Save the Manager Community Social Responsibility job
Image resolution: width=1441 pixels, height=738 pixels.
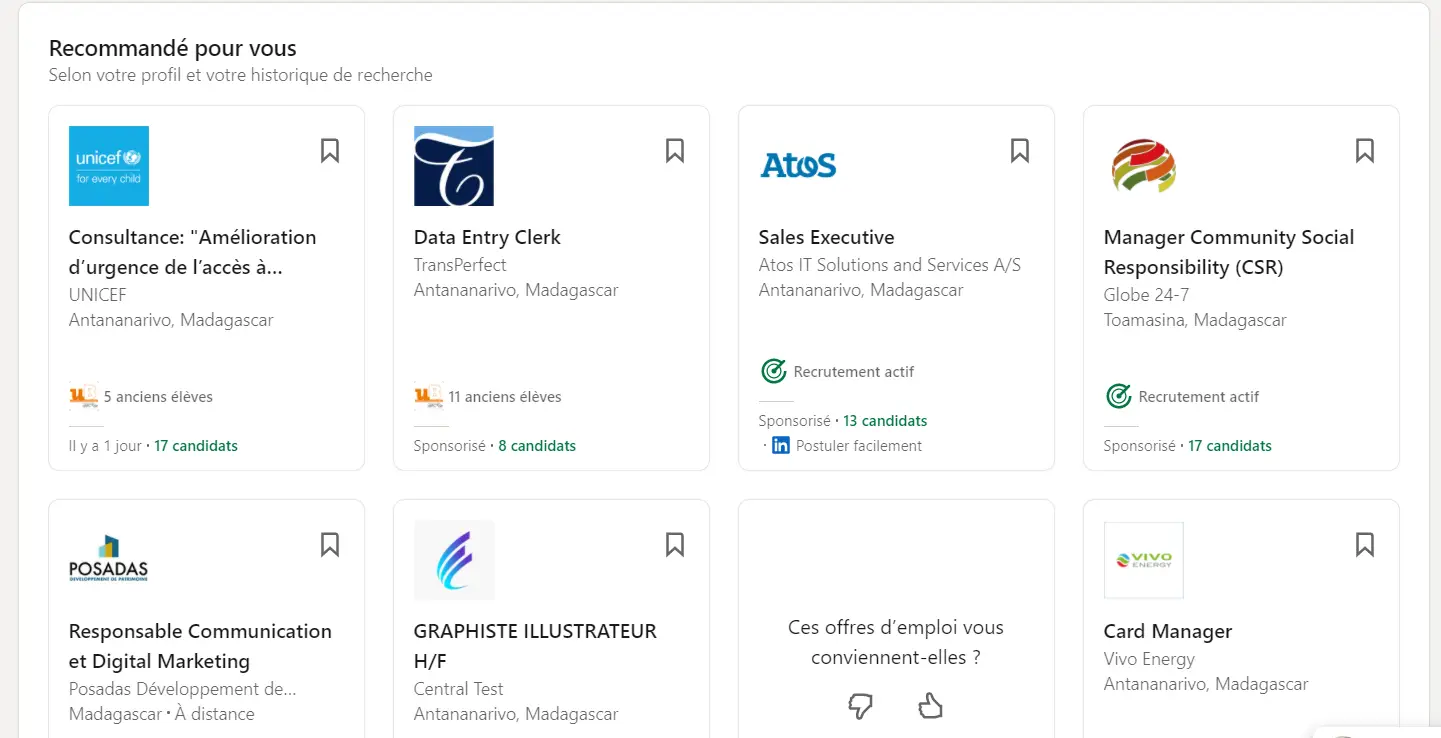point(1365,151)
